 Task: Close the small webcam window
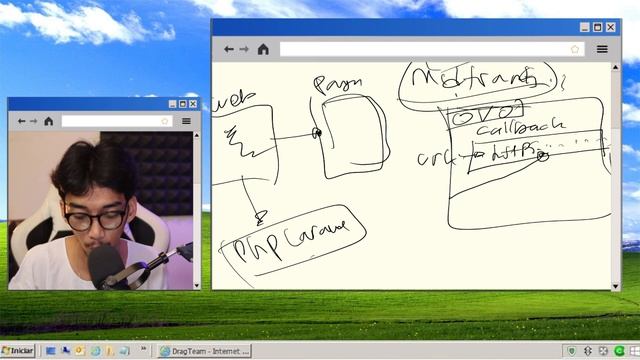coord(193,104)
